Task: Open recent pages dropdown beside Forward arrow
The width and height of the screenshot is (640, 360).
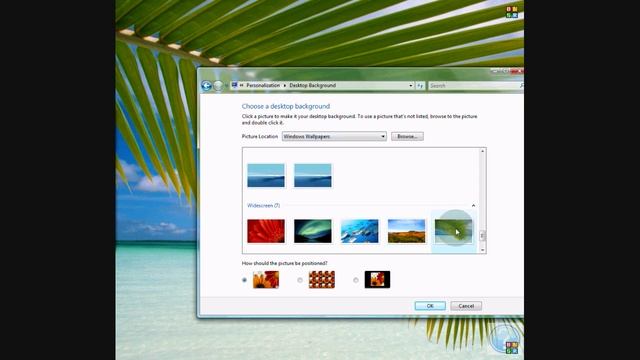Action: (226, 86)
